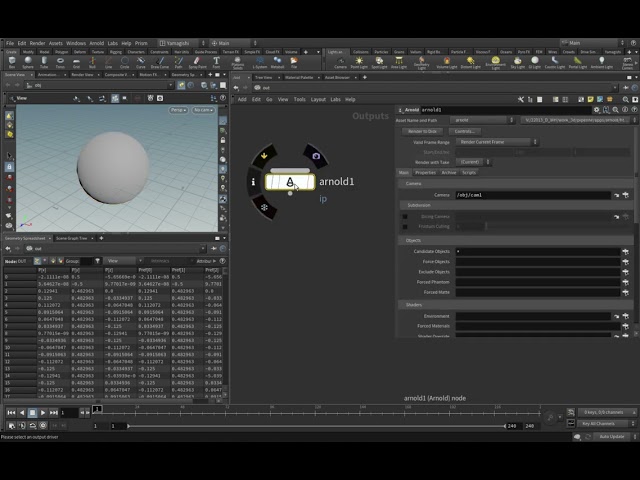Screen dimensions: 640x480
Task: Toggle the real-time playback clock icon
Action: point(43,425)
